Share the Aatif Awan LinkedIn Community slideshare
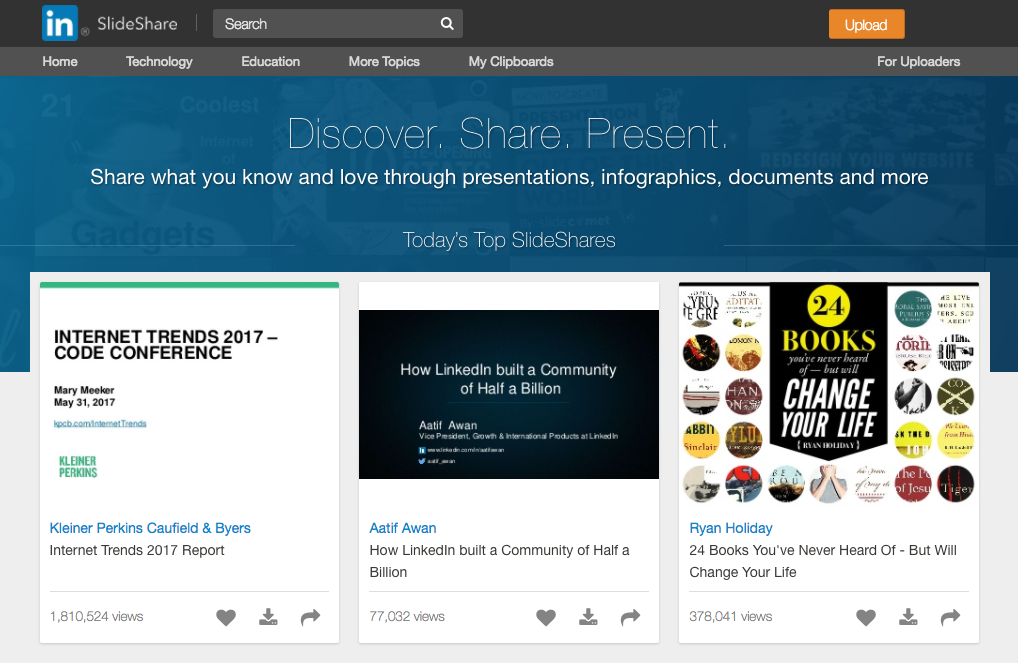1018x663 pixels. 630,617
